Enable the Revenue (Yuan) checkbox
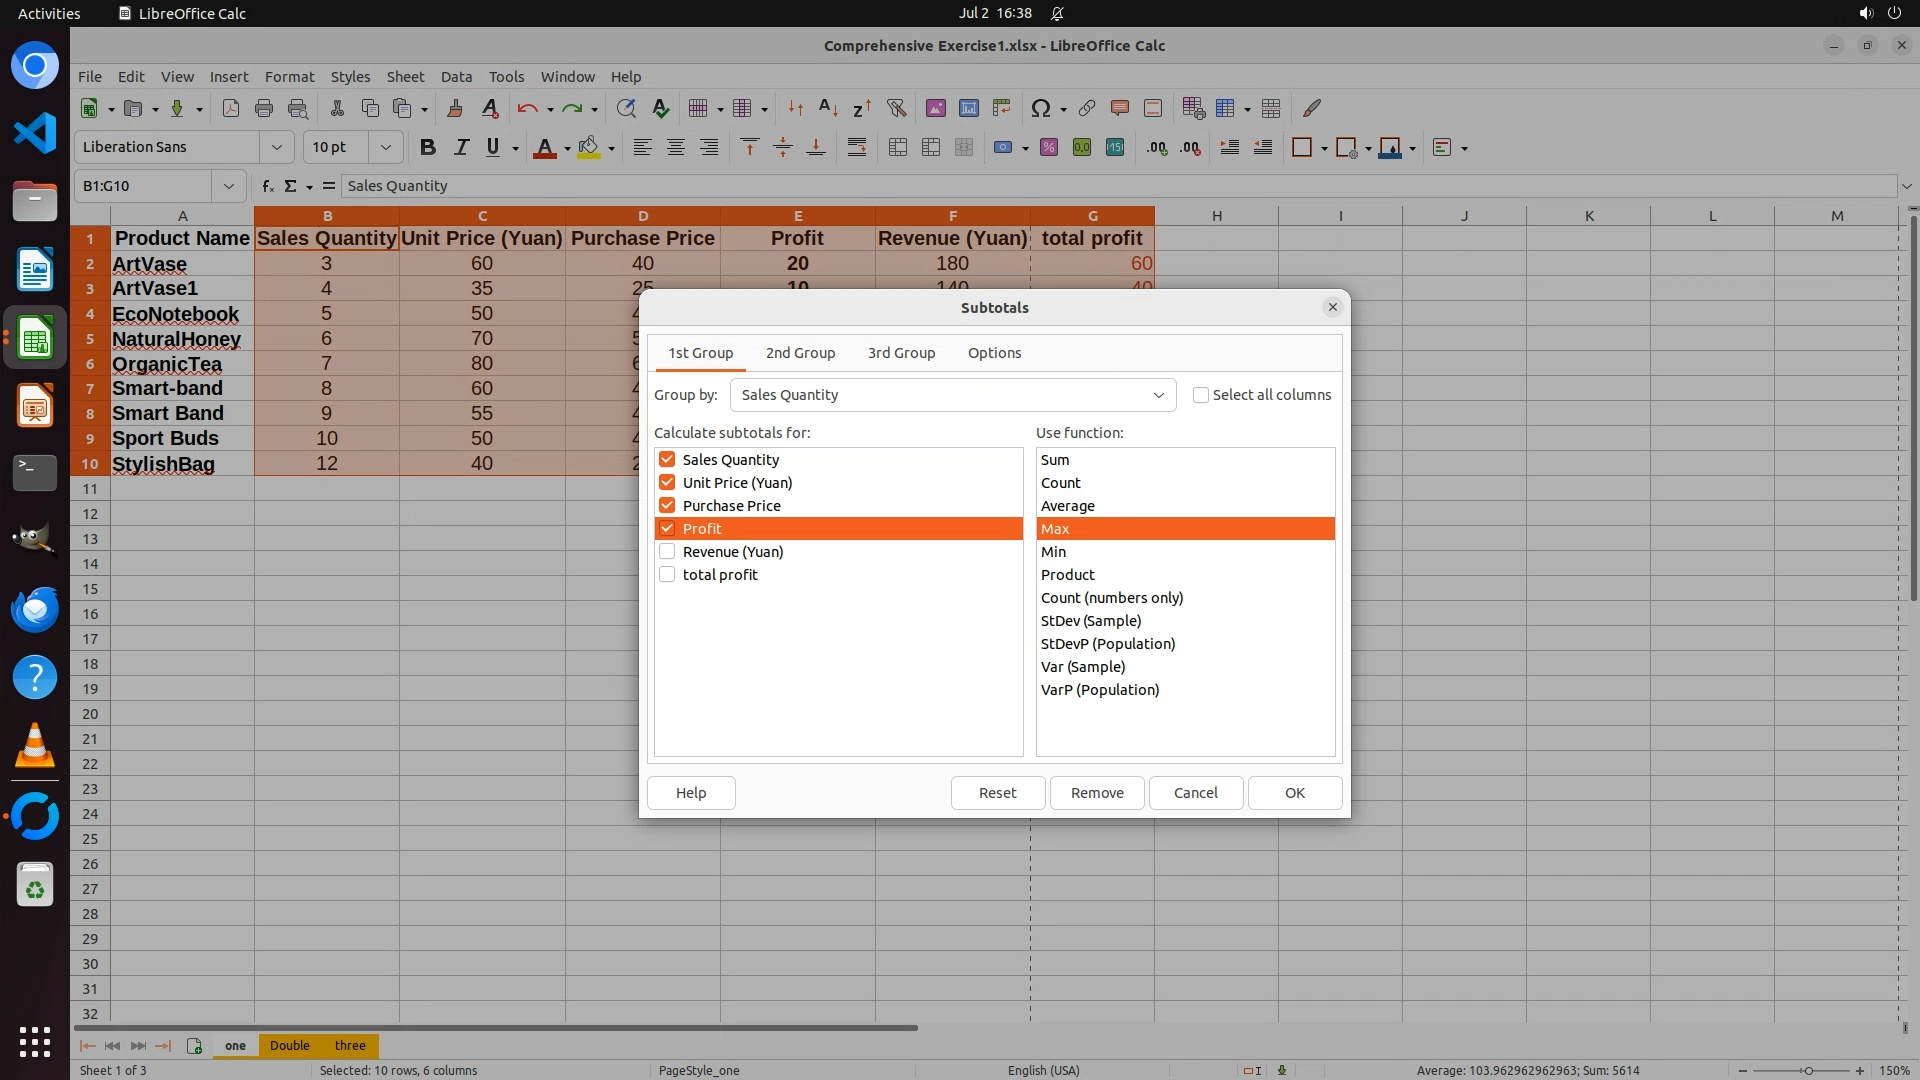 [x=667, y=552]
